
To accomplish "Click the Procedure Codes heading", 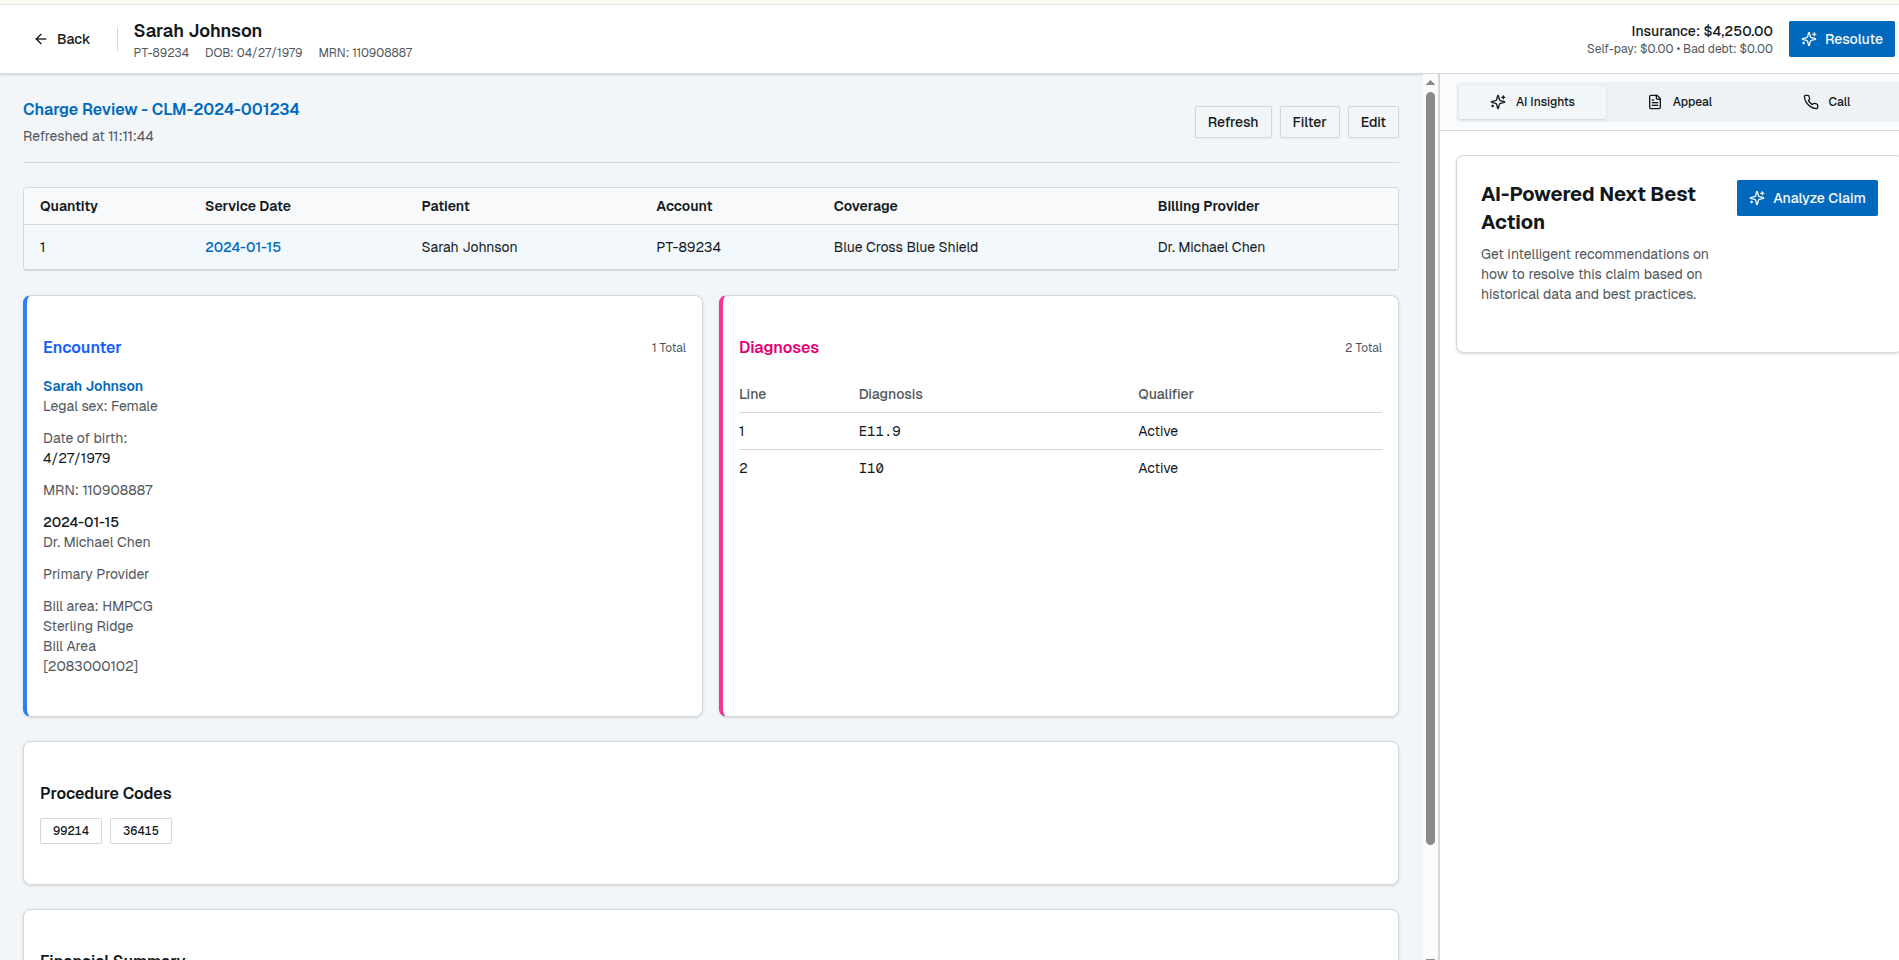I will pyautogui.click(x=106, y=793).
